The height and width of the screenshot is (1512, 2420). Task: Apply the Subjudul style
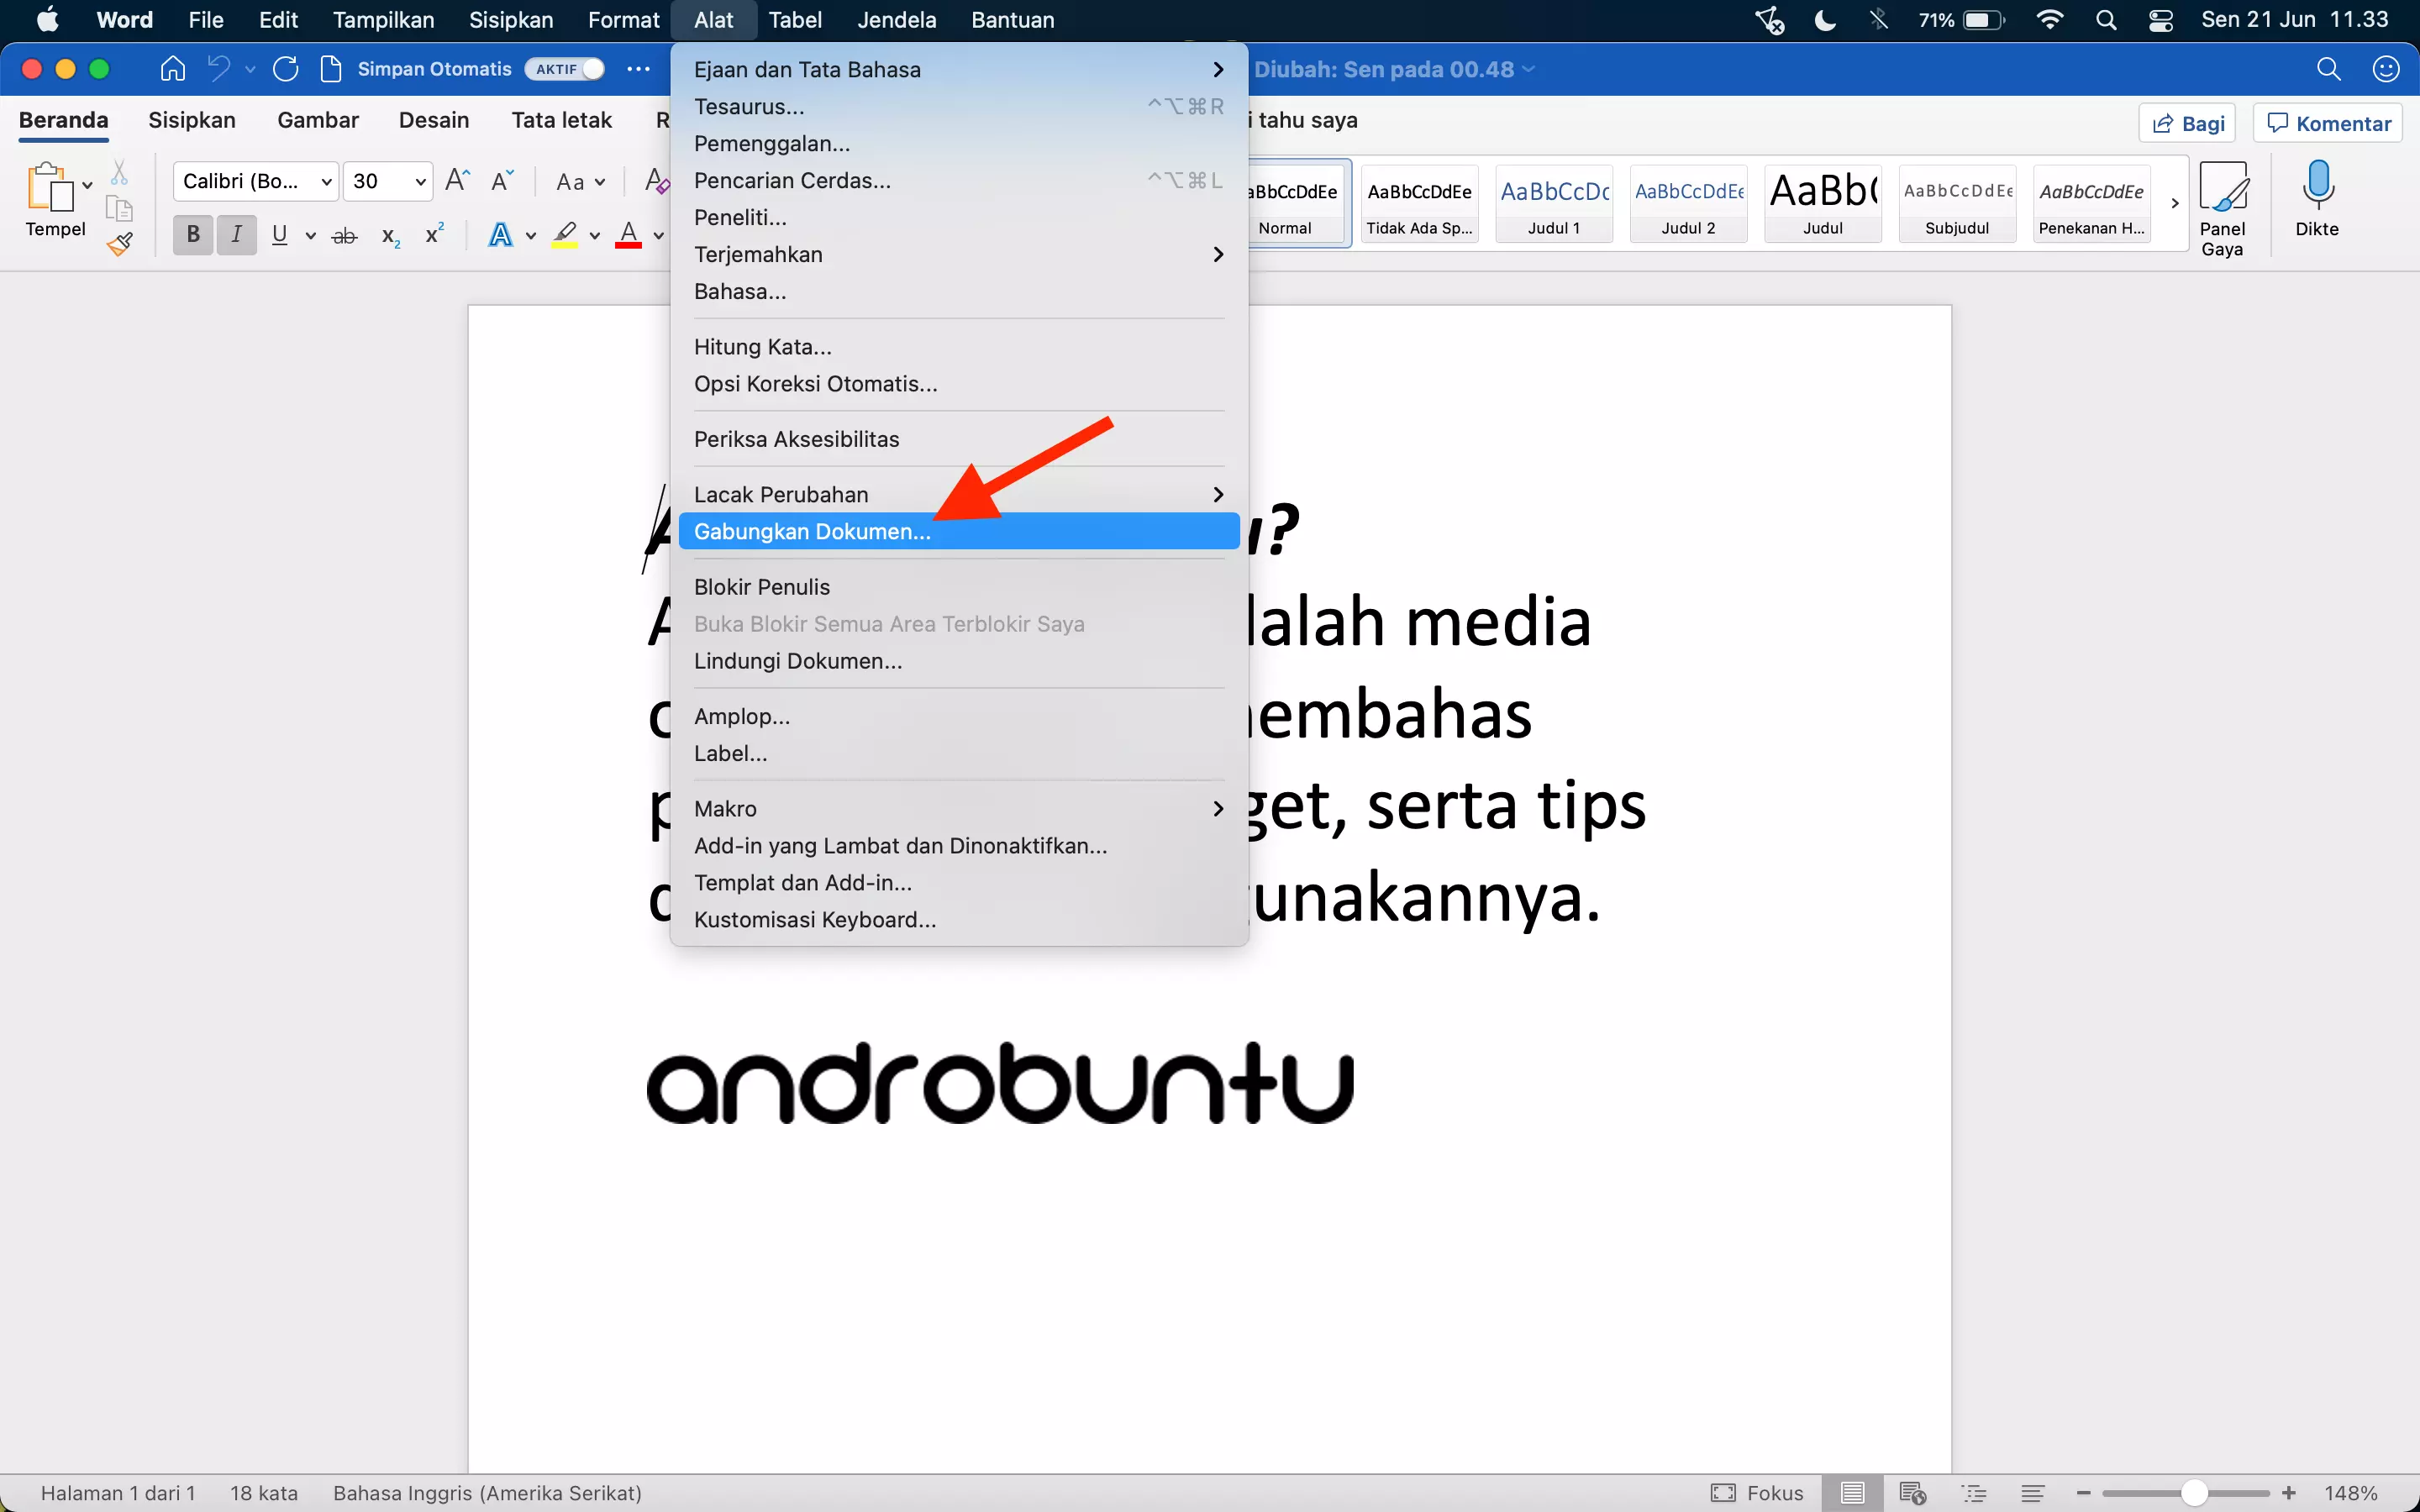click(x=1957, y=203)
